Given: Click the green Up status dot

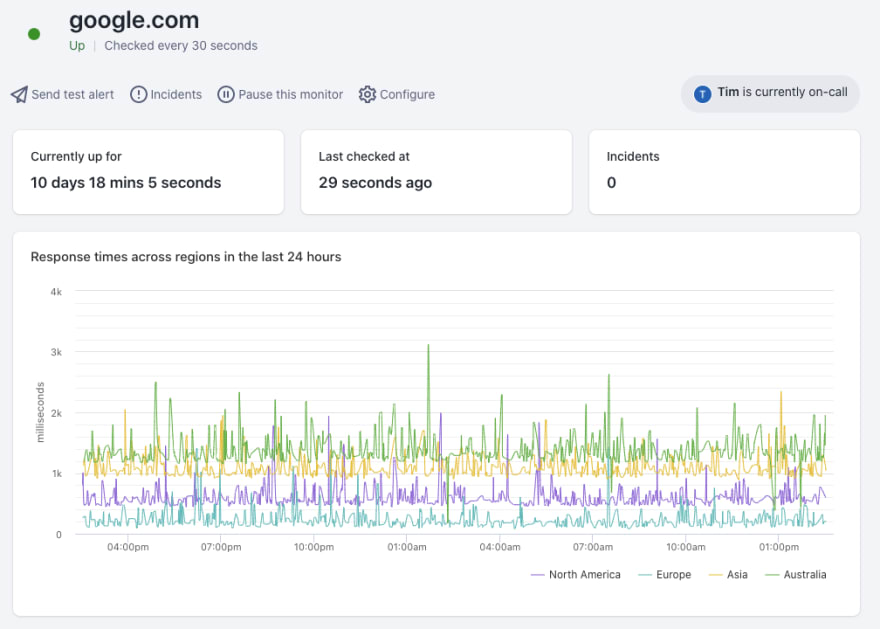Looking at the screenshot, I should pos(34,34).
